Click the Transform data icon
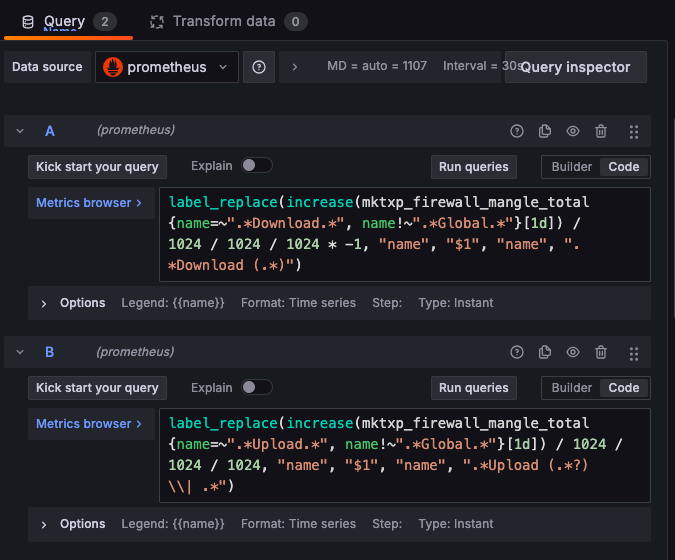Screen dimensions: 675x560 pos(157,22)
